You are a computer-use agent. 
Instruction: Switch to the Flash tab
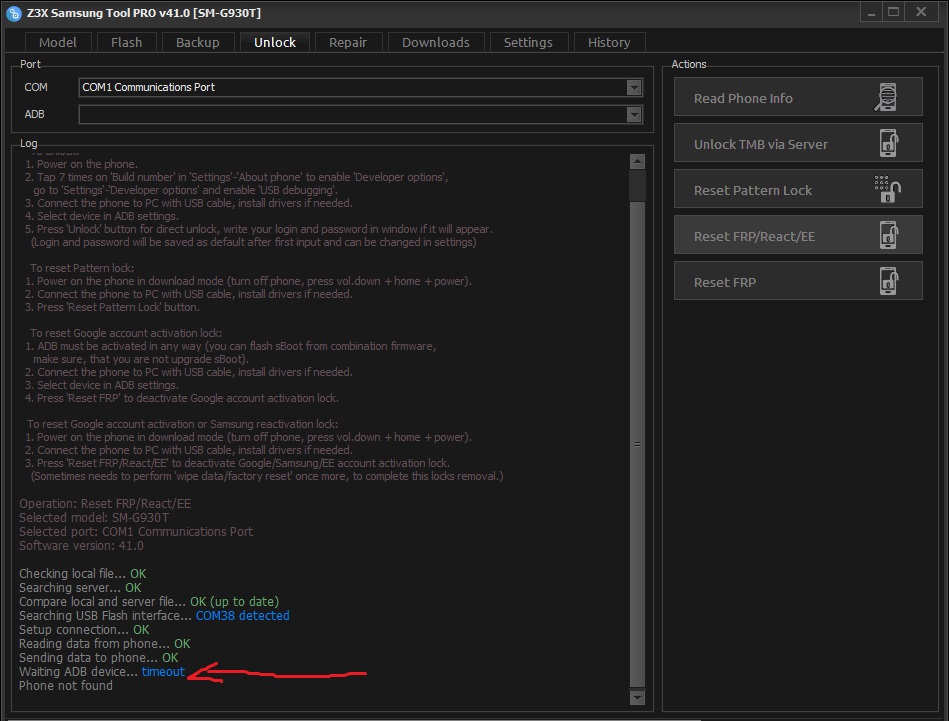126,42
